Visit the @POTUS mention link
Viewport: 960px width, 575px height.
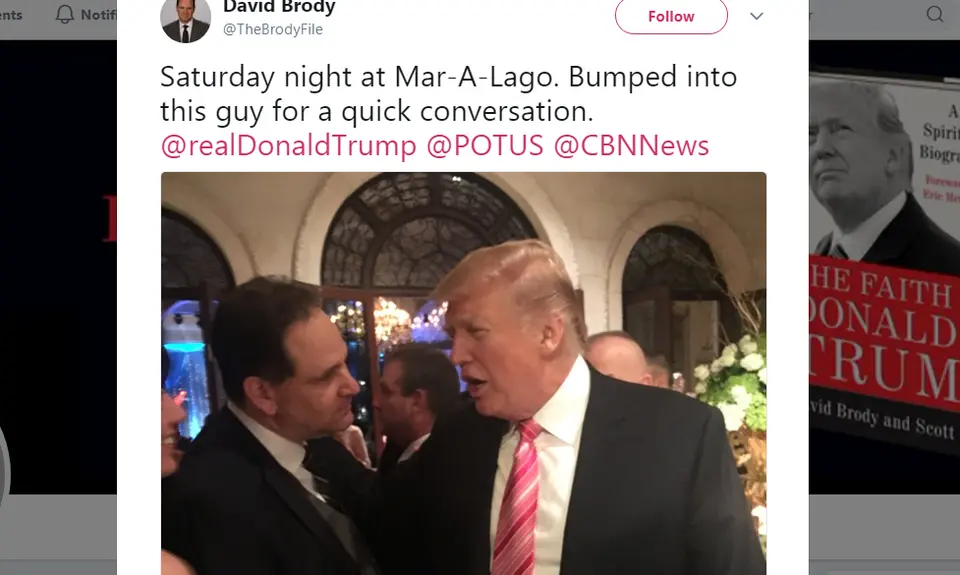[x=485, y=146]
